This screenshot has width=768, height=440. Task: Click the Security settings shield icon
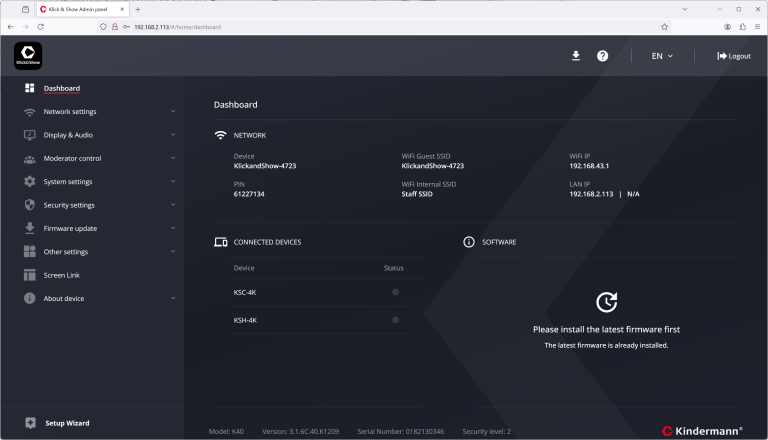pyautogui.click(x=30, y=205)
